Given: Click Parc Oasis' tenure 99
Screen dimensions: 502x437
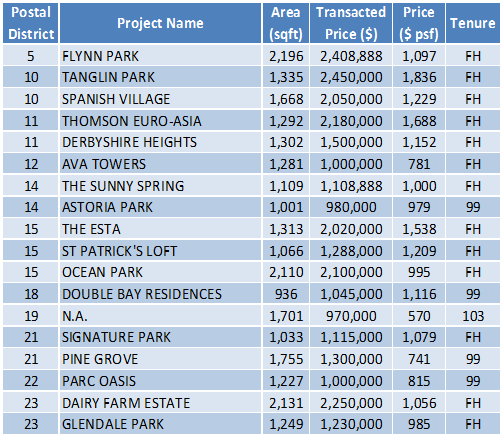Looking at the screenshot, I should [473, 381].
